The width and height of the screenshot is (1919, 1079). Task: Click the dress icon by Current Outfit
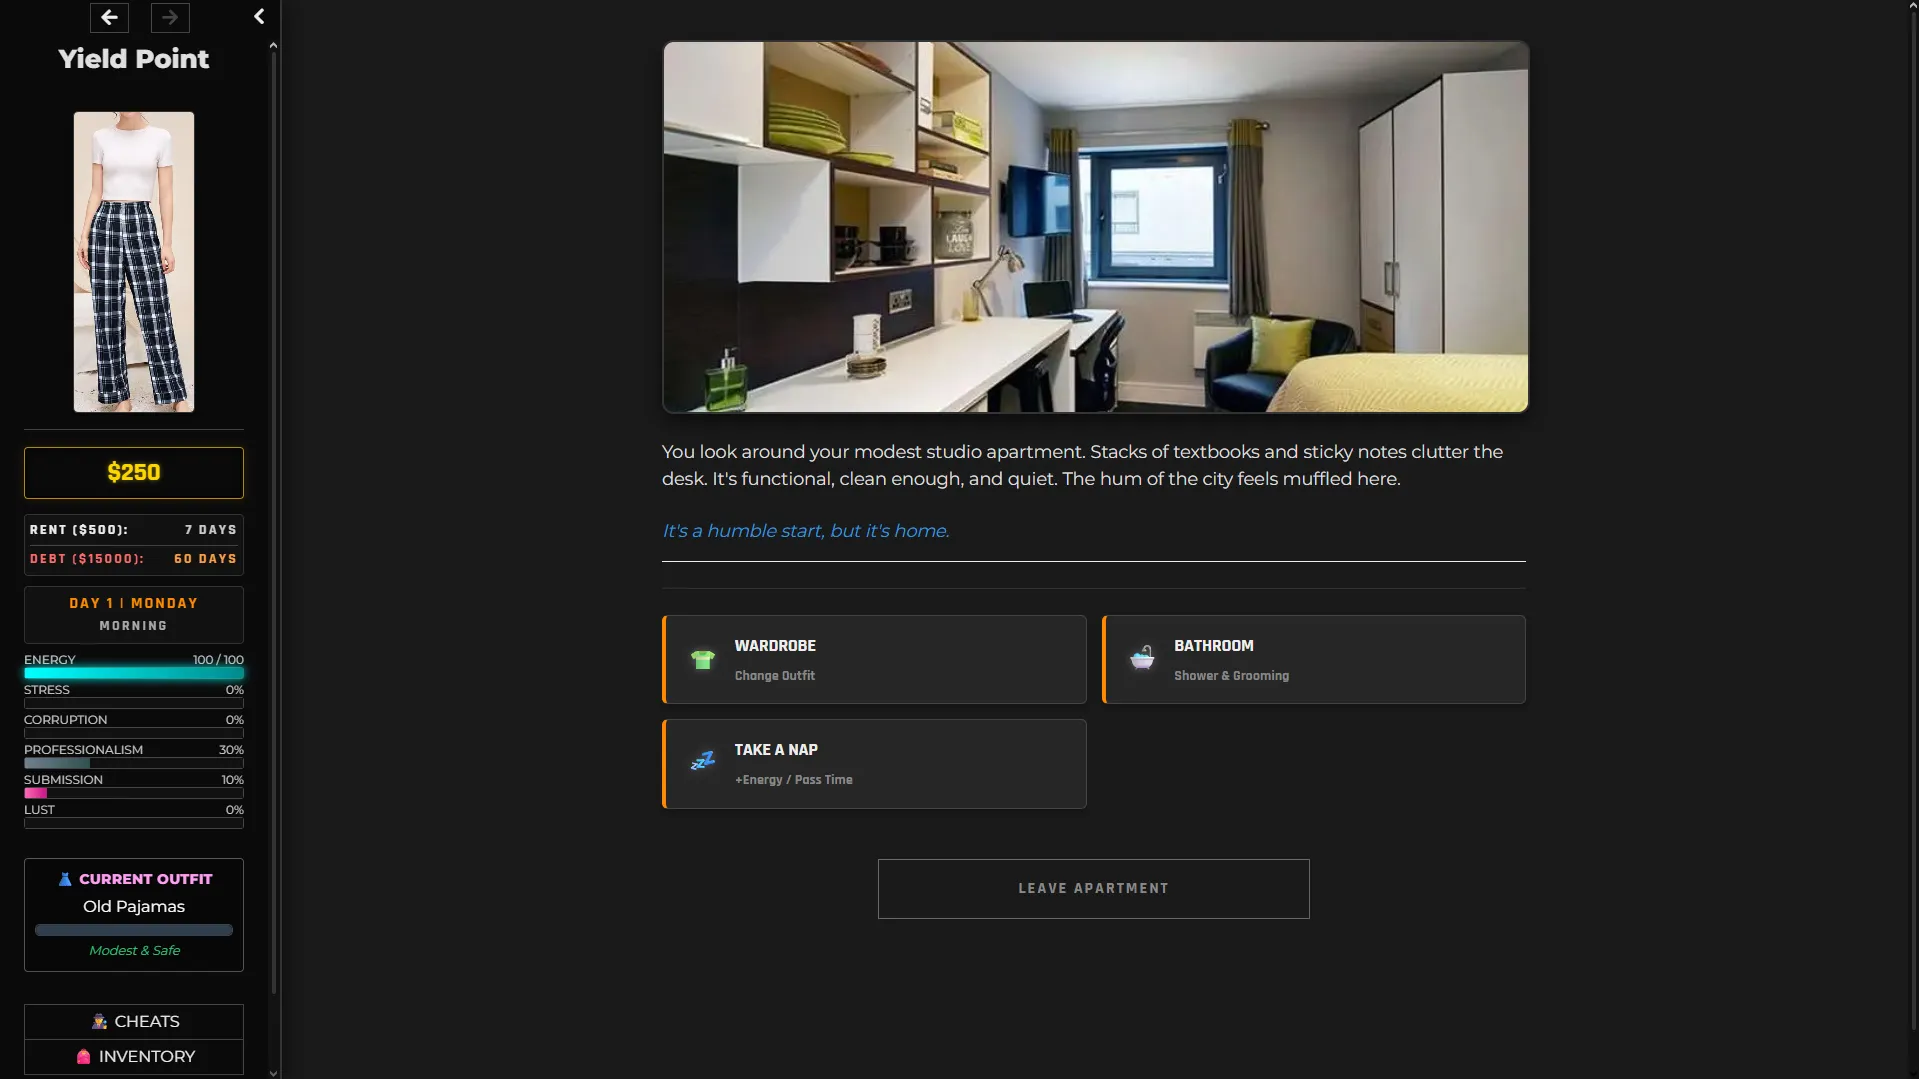click(x=65, y=879)
